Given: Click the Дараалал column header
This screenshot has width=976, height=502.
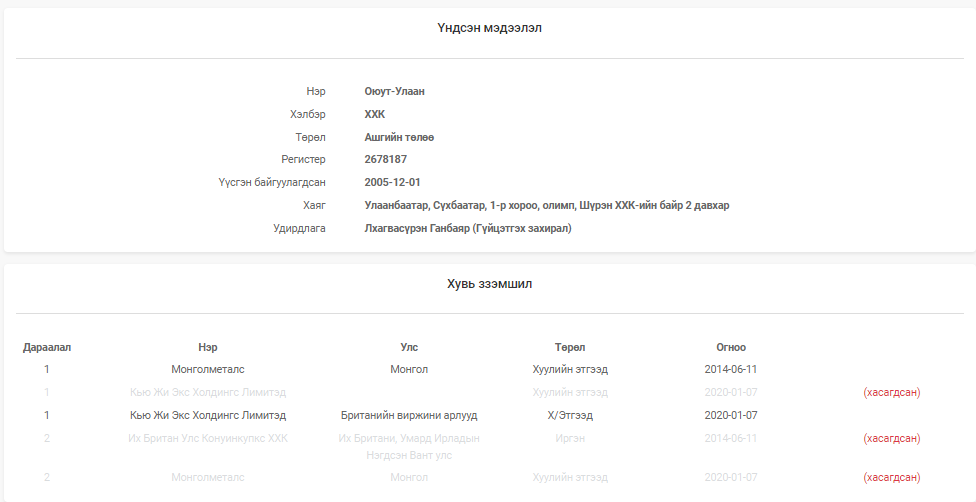Looking at the screenshot, I should 47,347.
